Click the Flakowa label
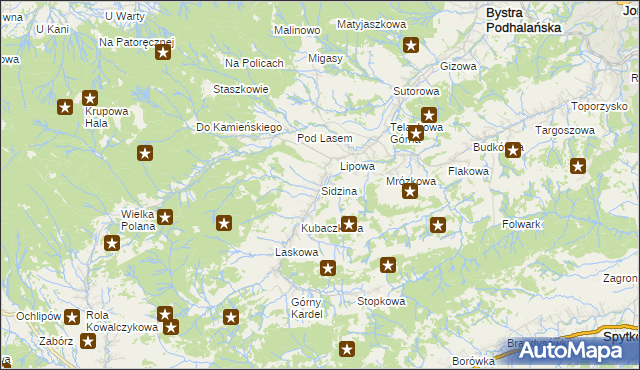 (x=469, y=171)
